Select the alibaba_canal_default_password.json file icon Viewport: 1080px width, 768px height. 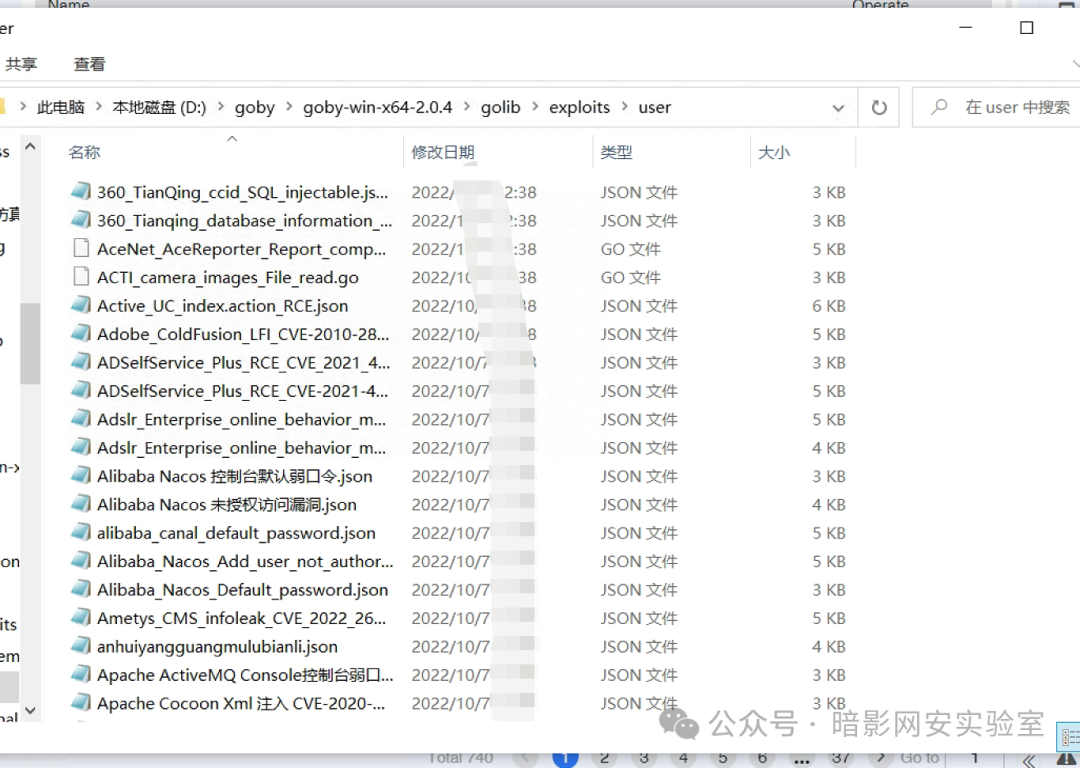pyautogui.click(x=81, y=532)
